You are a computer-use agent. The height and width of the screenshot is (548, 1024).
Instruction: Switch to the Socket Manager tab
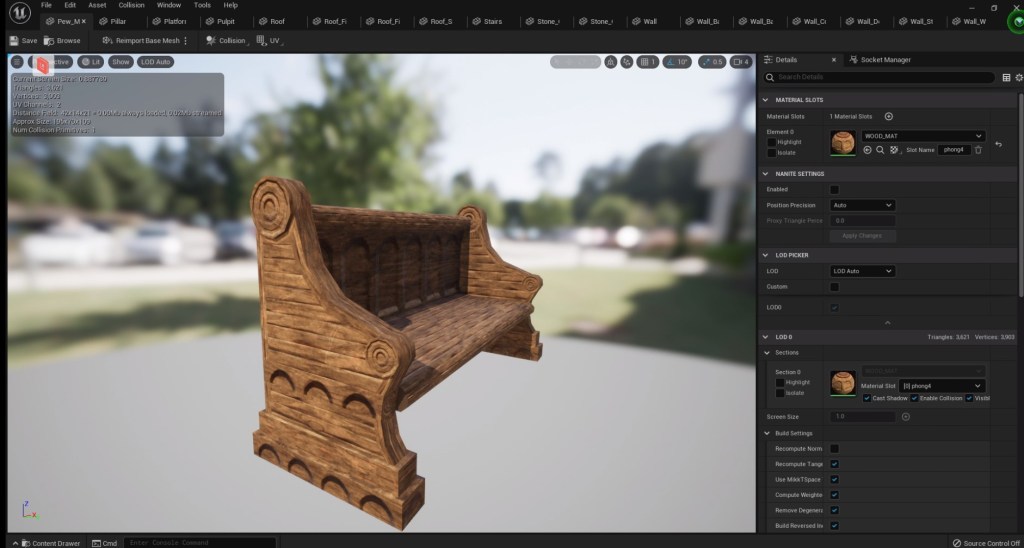pos(878,60)
